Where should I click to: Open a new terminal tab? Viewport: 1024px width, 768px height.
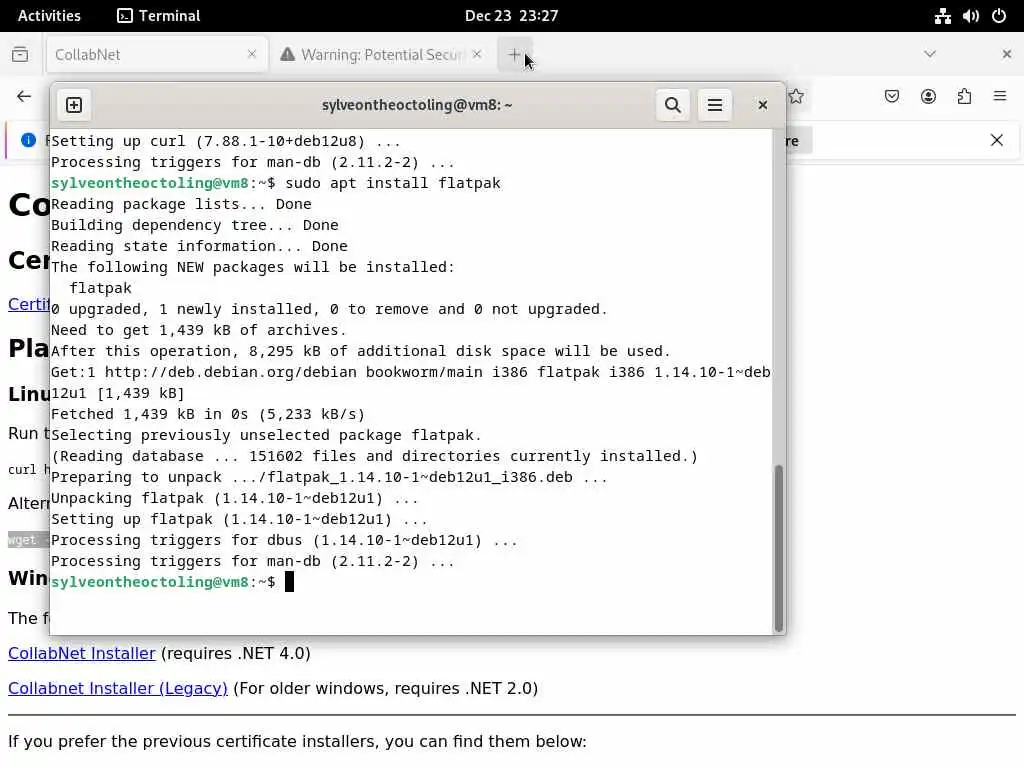coord(74,105)
